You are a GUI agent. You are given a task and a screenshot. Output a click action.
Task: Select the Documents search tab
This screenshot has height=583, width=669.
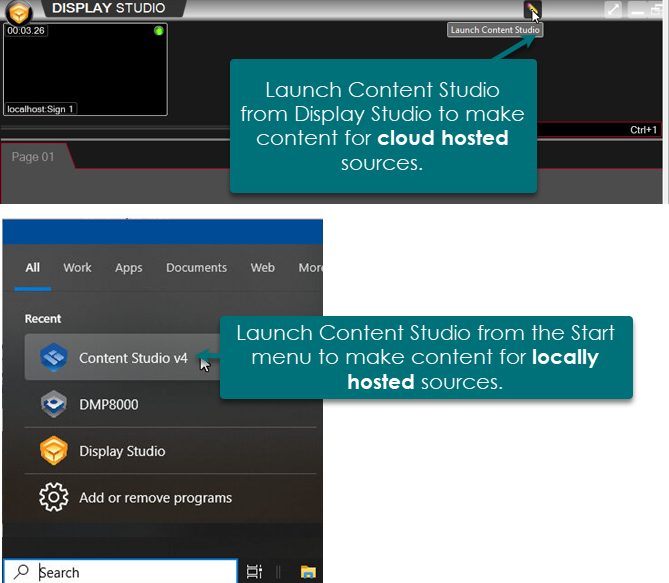pos(196,268)
